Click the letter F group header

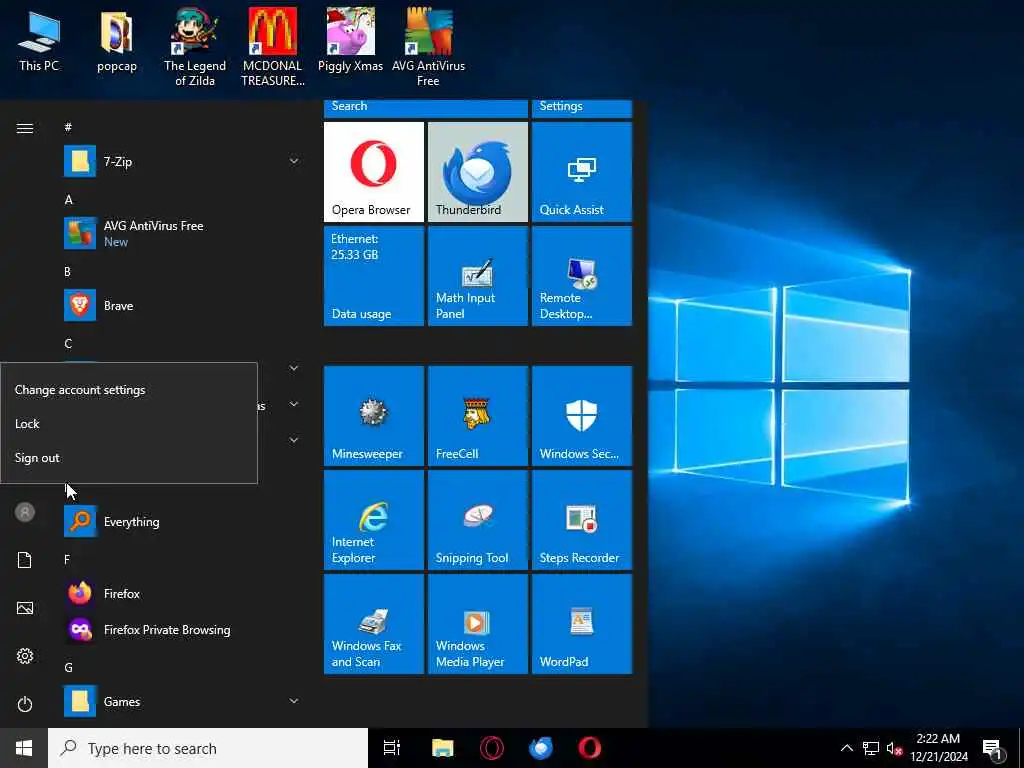pos(67,560)
